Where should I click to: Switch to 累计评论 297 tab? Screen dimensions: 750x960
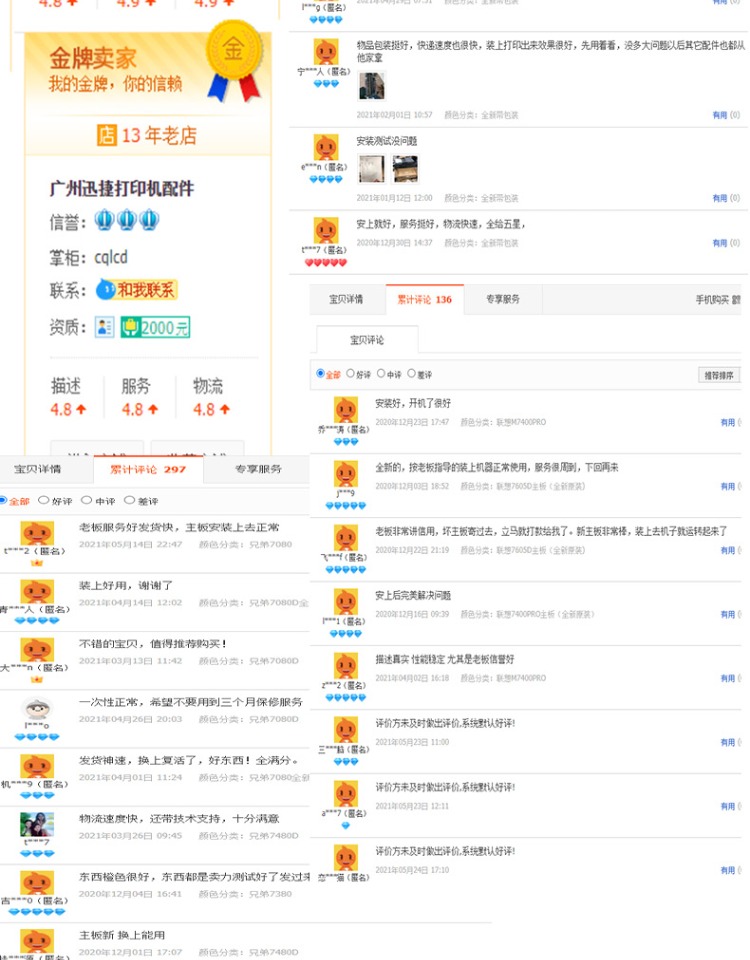point(148,470)
